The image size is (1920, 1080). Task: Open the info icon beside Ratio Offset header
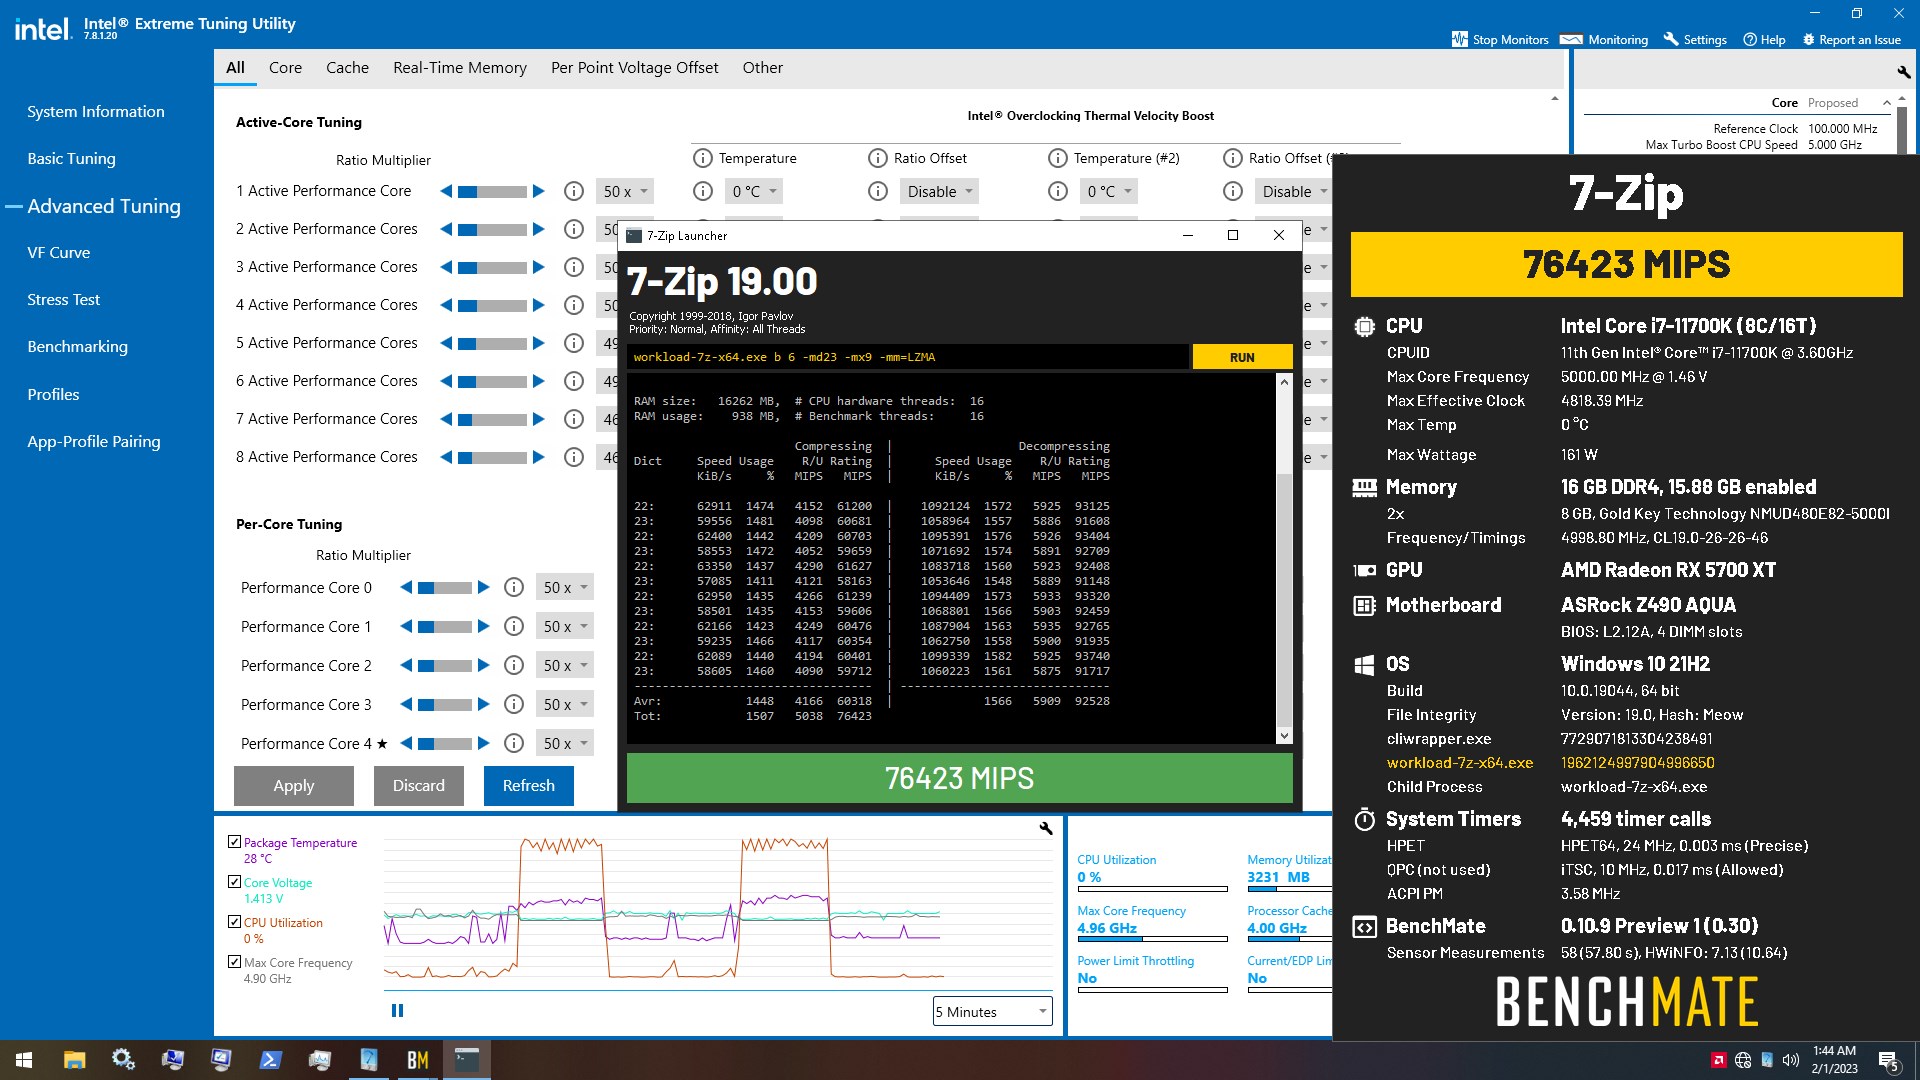878,158
